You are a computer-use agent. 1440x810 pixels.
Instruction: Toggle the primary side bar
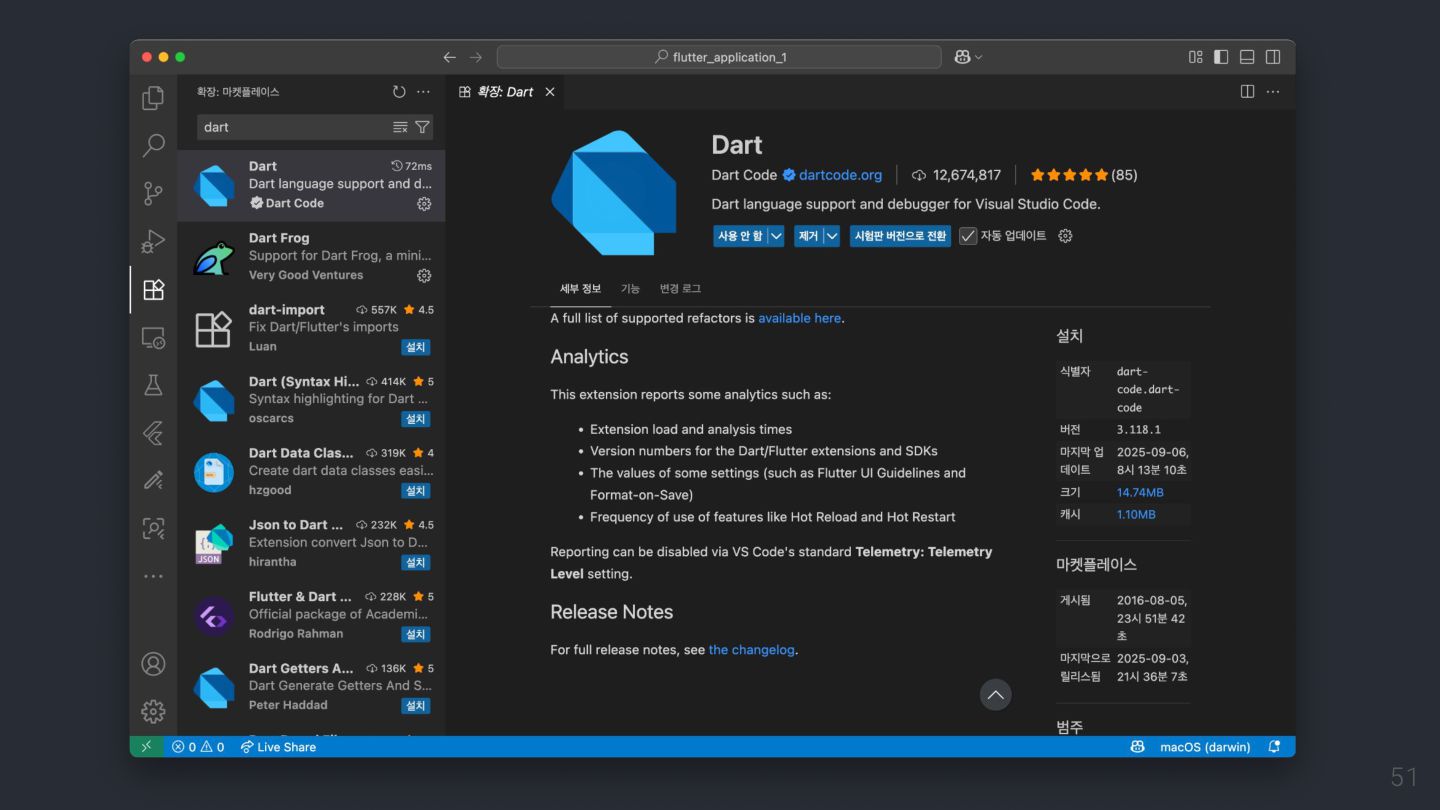(x=1221, y=57)
